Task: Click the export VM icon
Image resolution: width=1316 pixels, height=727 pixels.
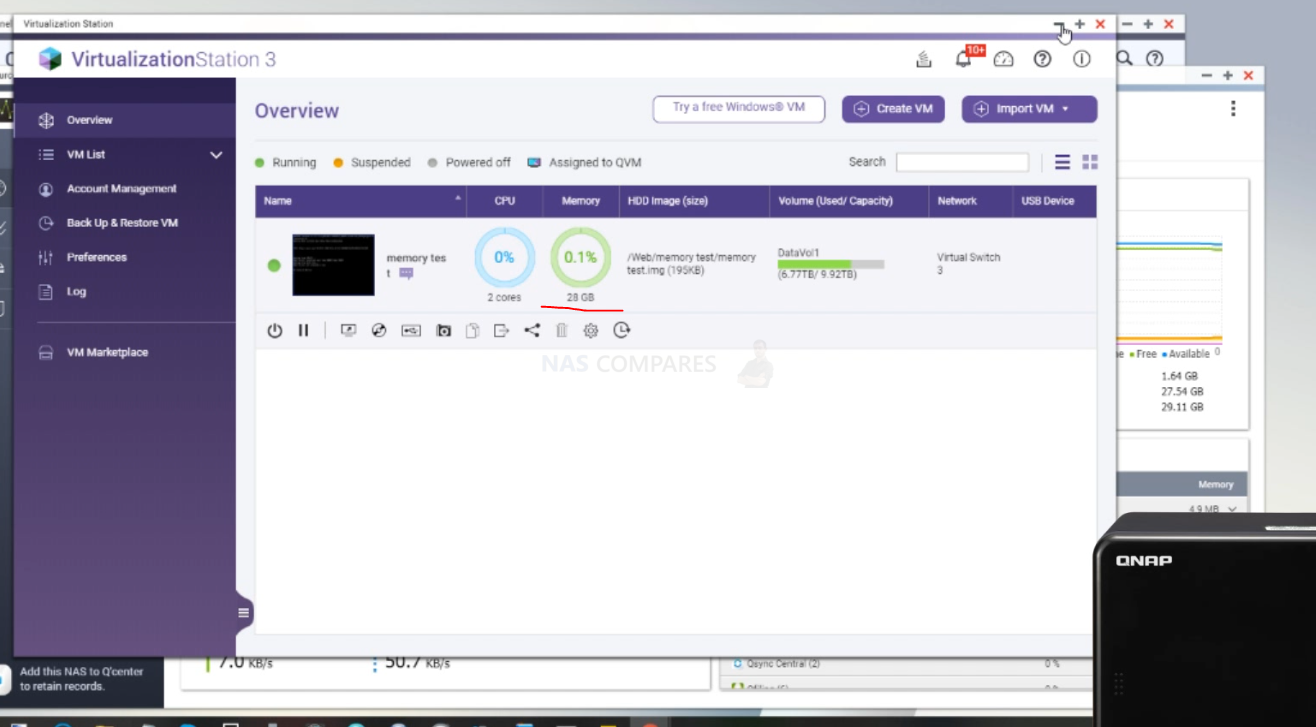Action: [x=502, y=331]
